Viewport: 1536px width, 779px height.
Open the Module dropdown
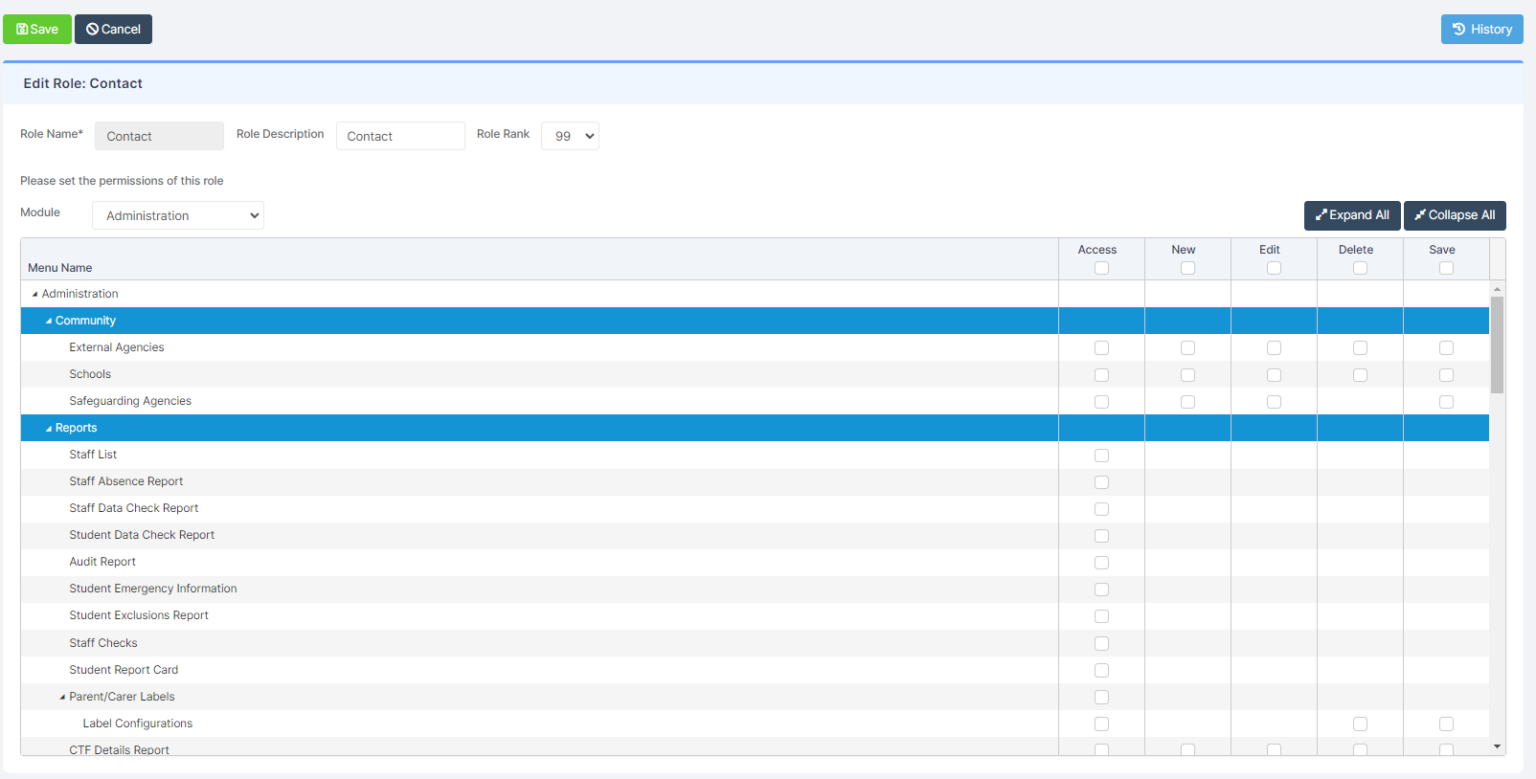pyautogui.click(x=177, y=215)
